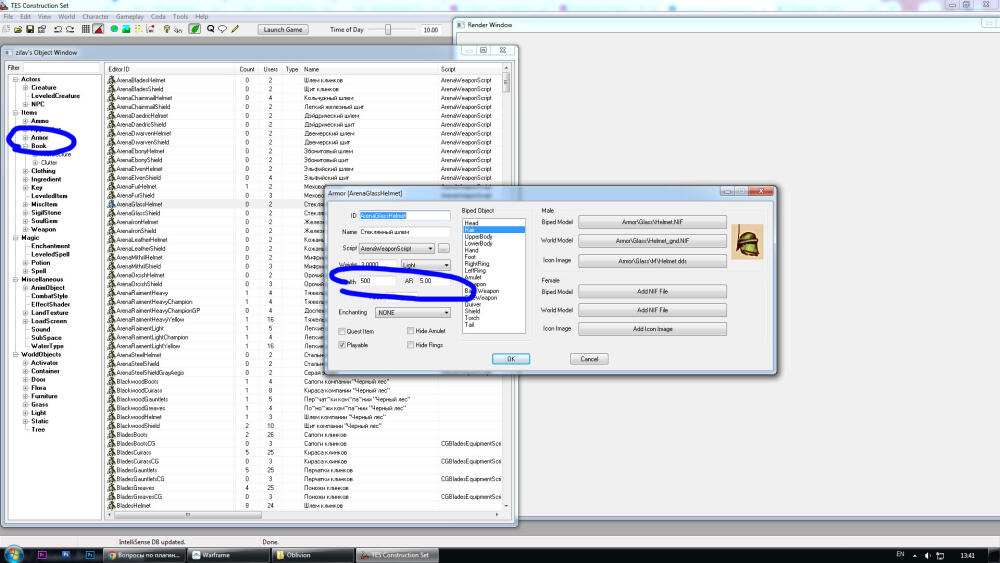This screenshot has width=1000, height=563.
Task: Click the Health field showing 500
Action: [377, 281]
